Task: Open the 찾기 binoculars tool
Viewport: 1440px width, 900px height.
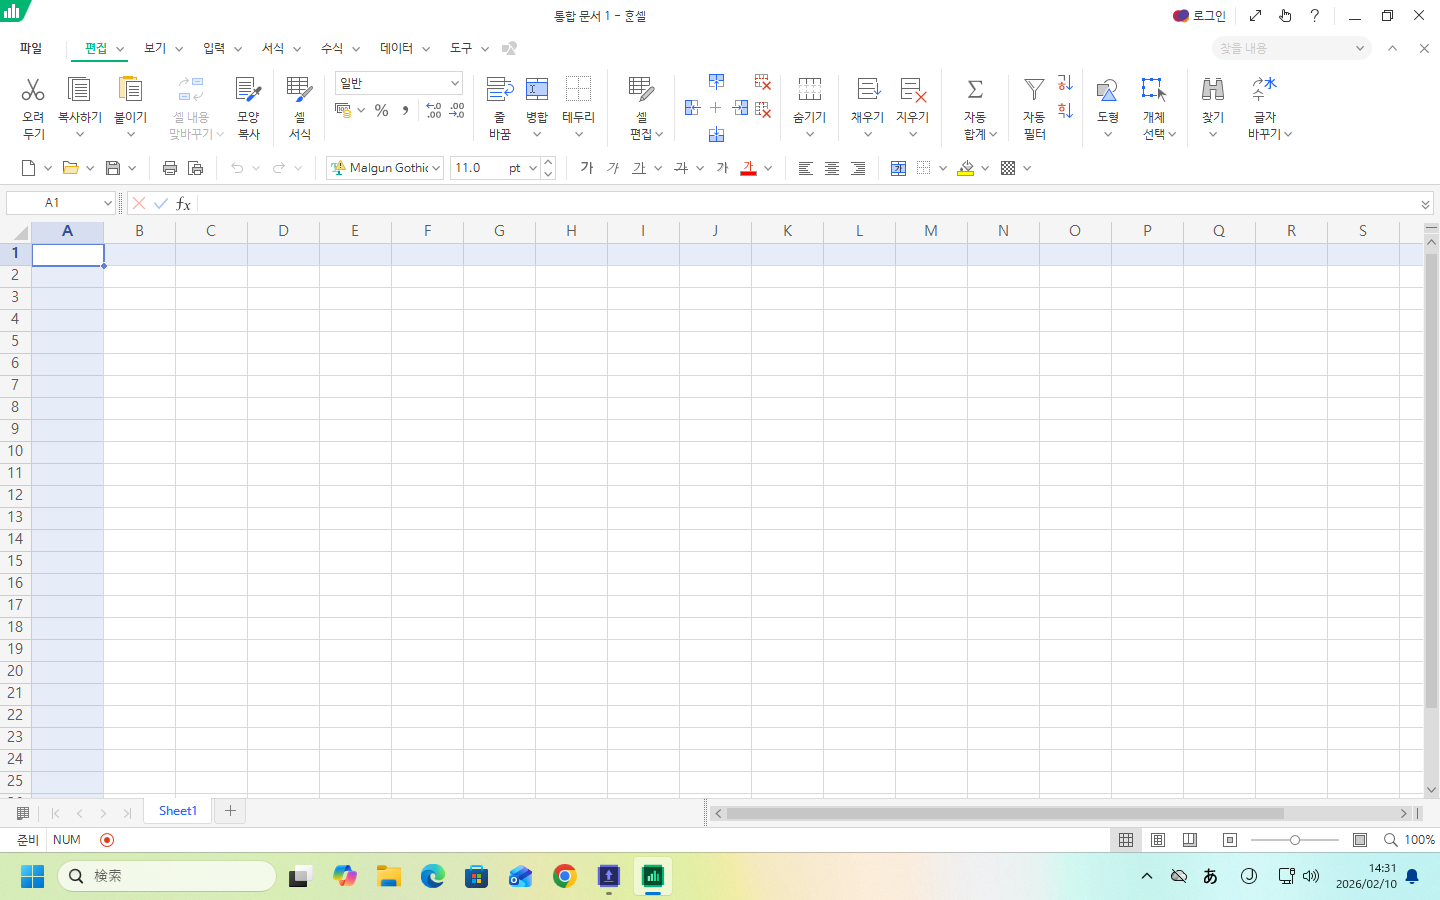Action: pyautogui.click(x=1212, y=90)
